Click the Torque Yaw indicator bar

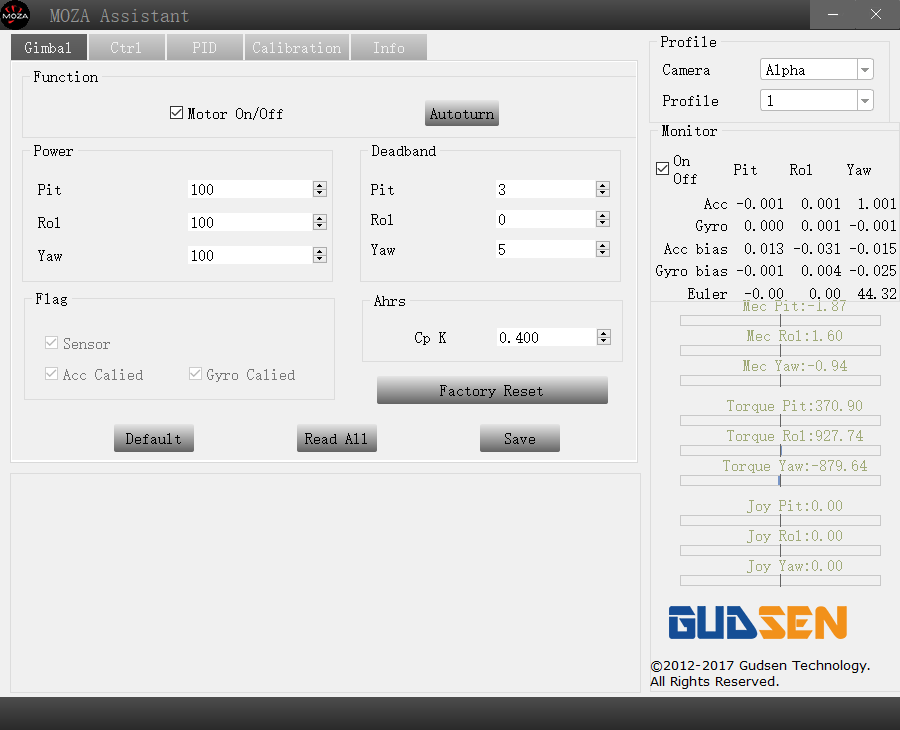coord(780,481)
